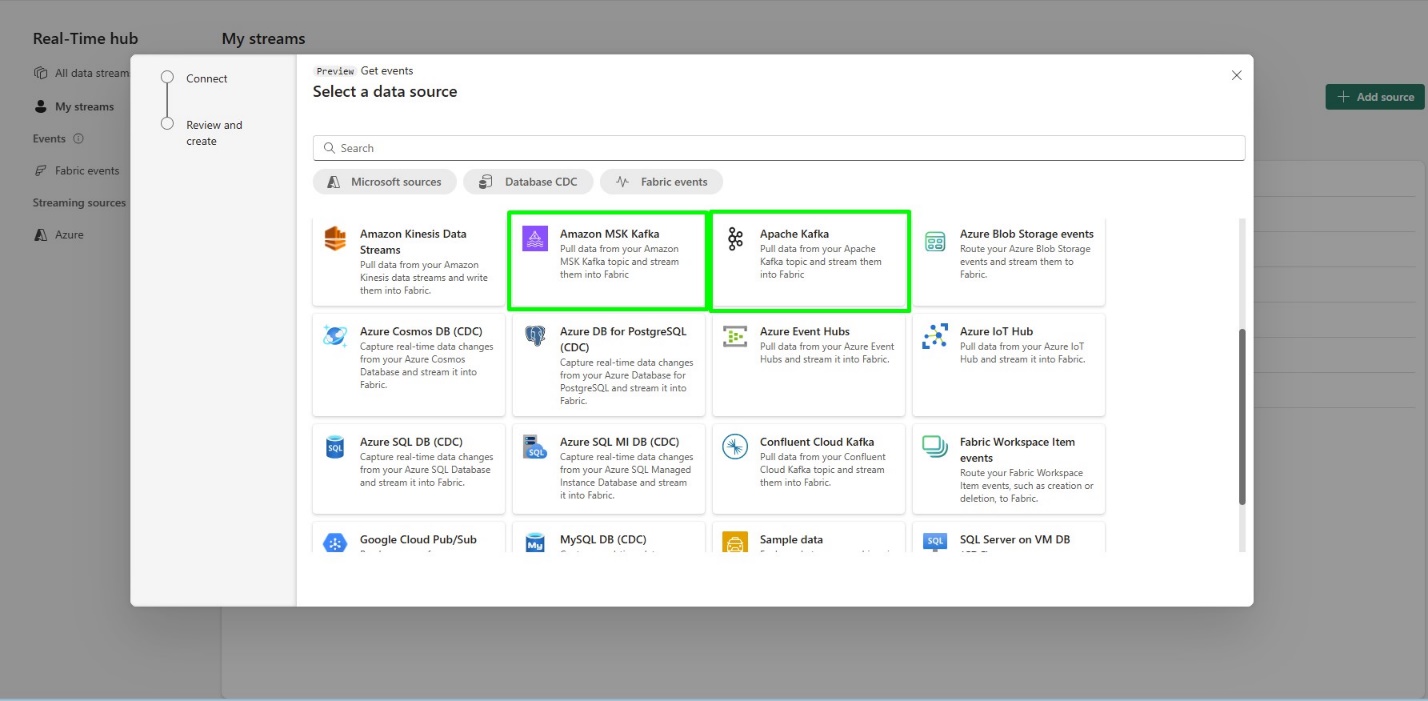Pick the Apache Kafka source icon

[735, 238]
